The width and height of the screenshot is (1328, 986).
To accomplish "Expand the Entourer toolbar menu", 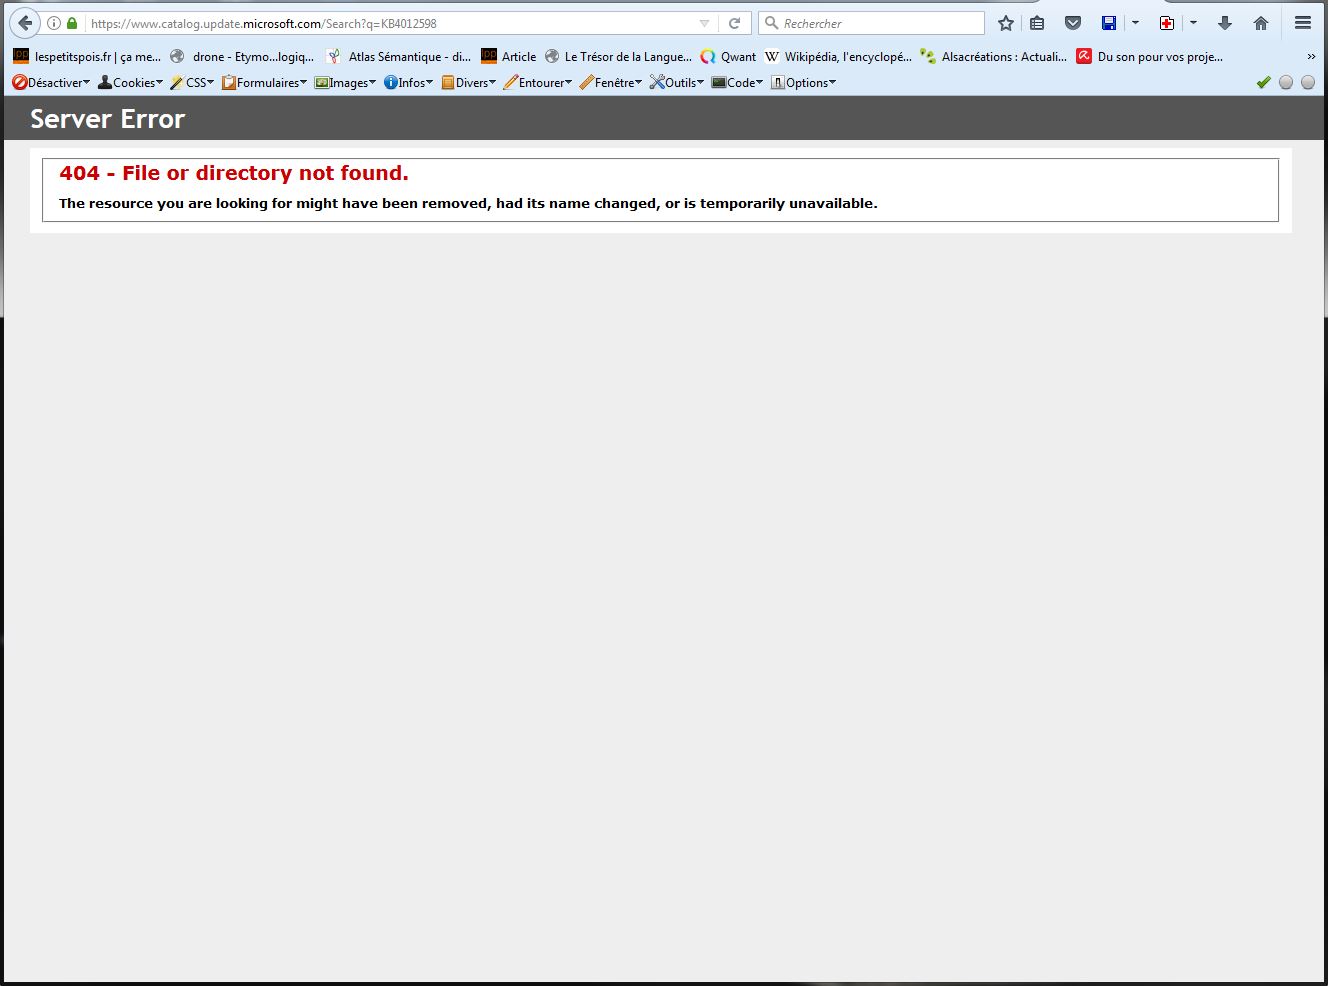I will (x=538, y=83).
